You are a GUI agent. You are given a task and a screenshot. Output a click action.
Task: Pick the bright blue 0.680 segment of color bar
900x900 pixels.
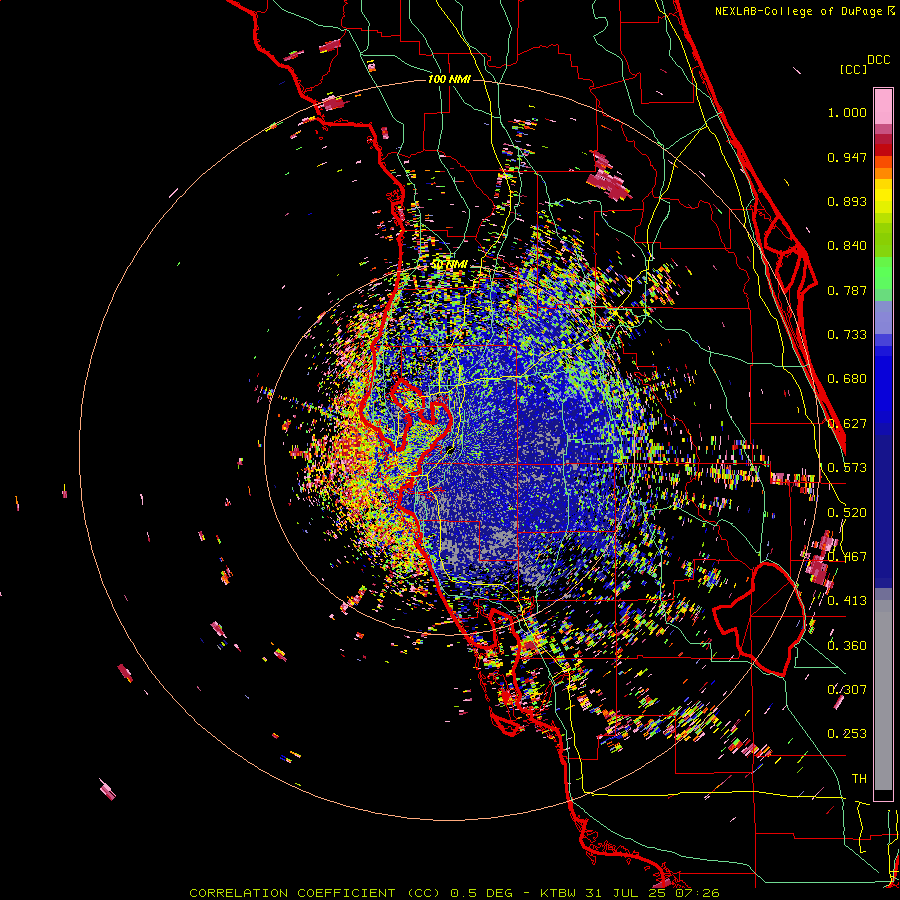coord(883,385)
